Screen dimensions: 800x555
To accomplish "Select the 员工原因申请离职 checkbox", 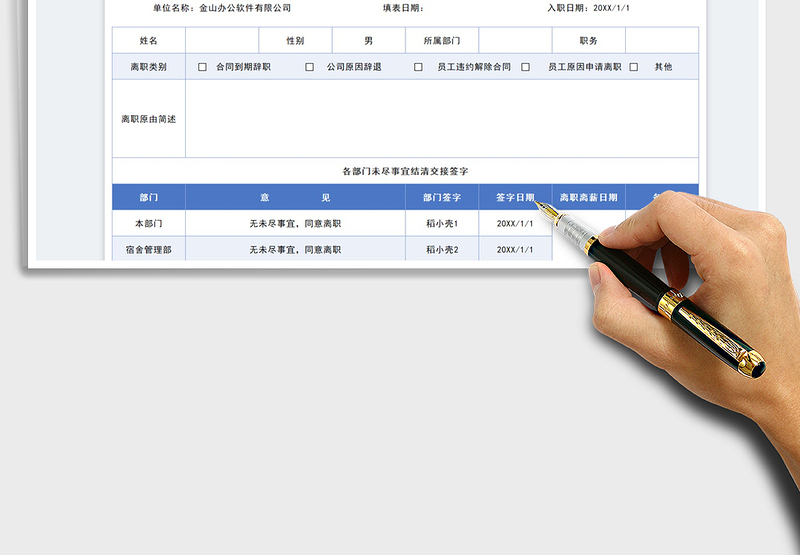I will pyautogui.click(x=525, y=67).
